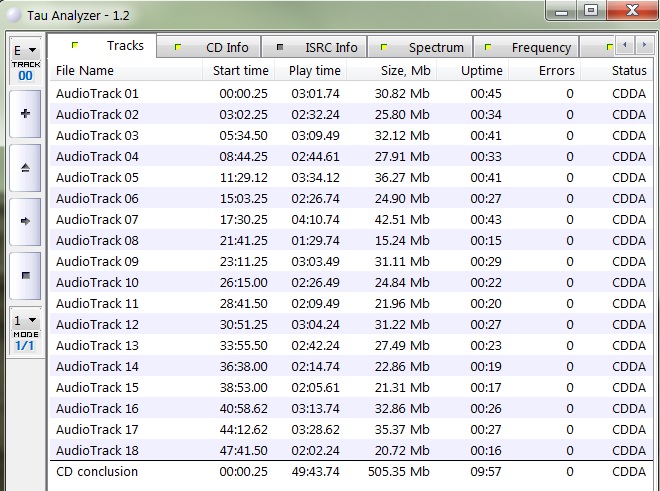
Task: Click the plus button in left sidebar
Action: [x=24, y=114]
